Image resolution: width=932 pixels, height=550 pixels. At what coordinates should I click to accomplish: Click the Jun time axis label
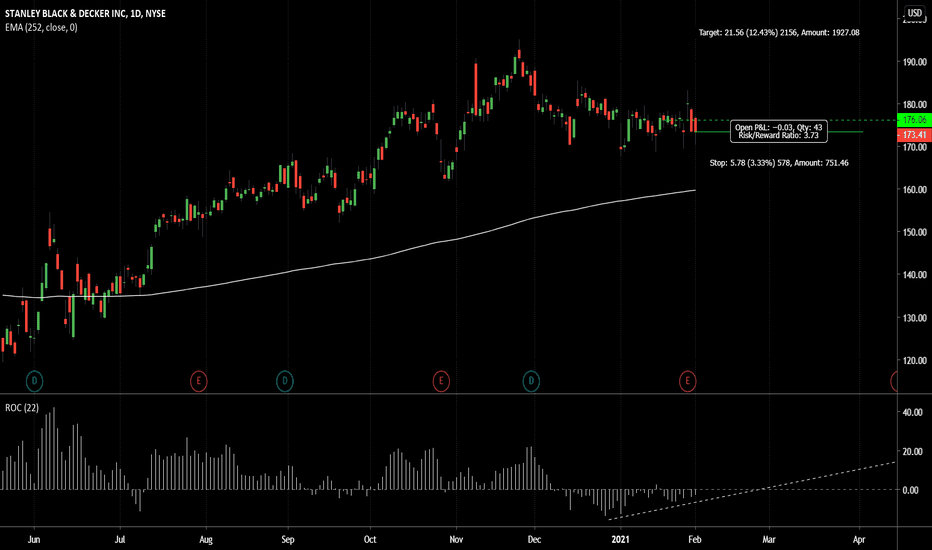34,540
